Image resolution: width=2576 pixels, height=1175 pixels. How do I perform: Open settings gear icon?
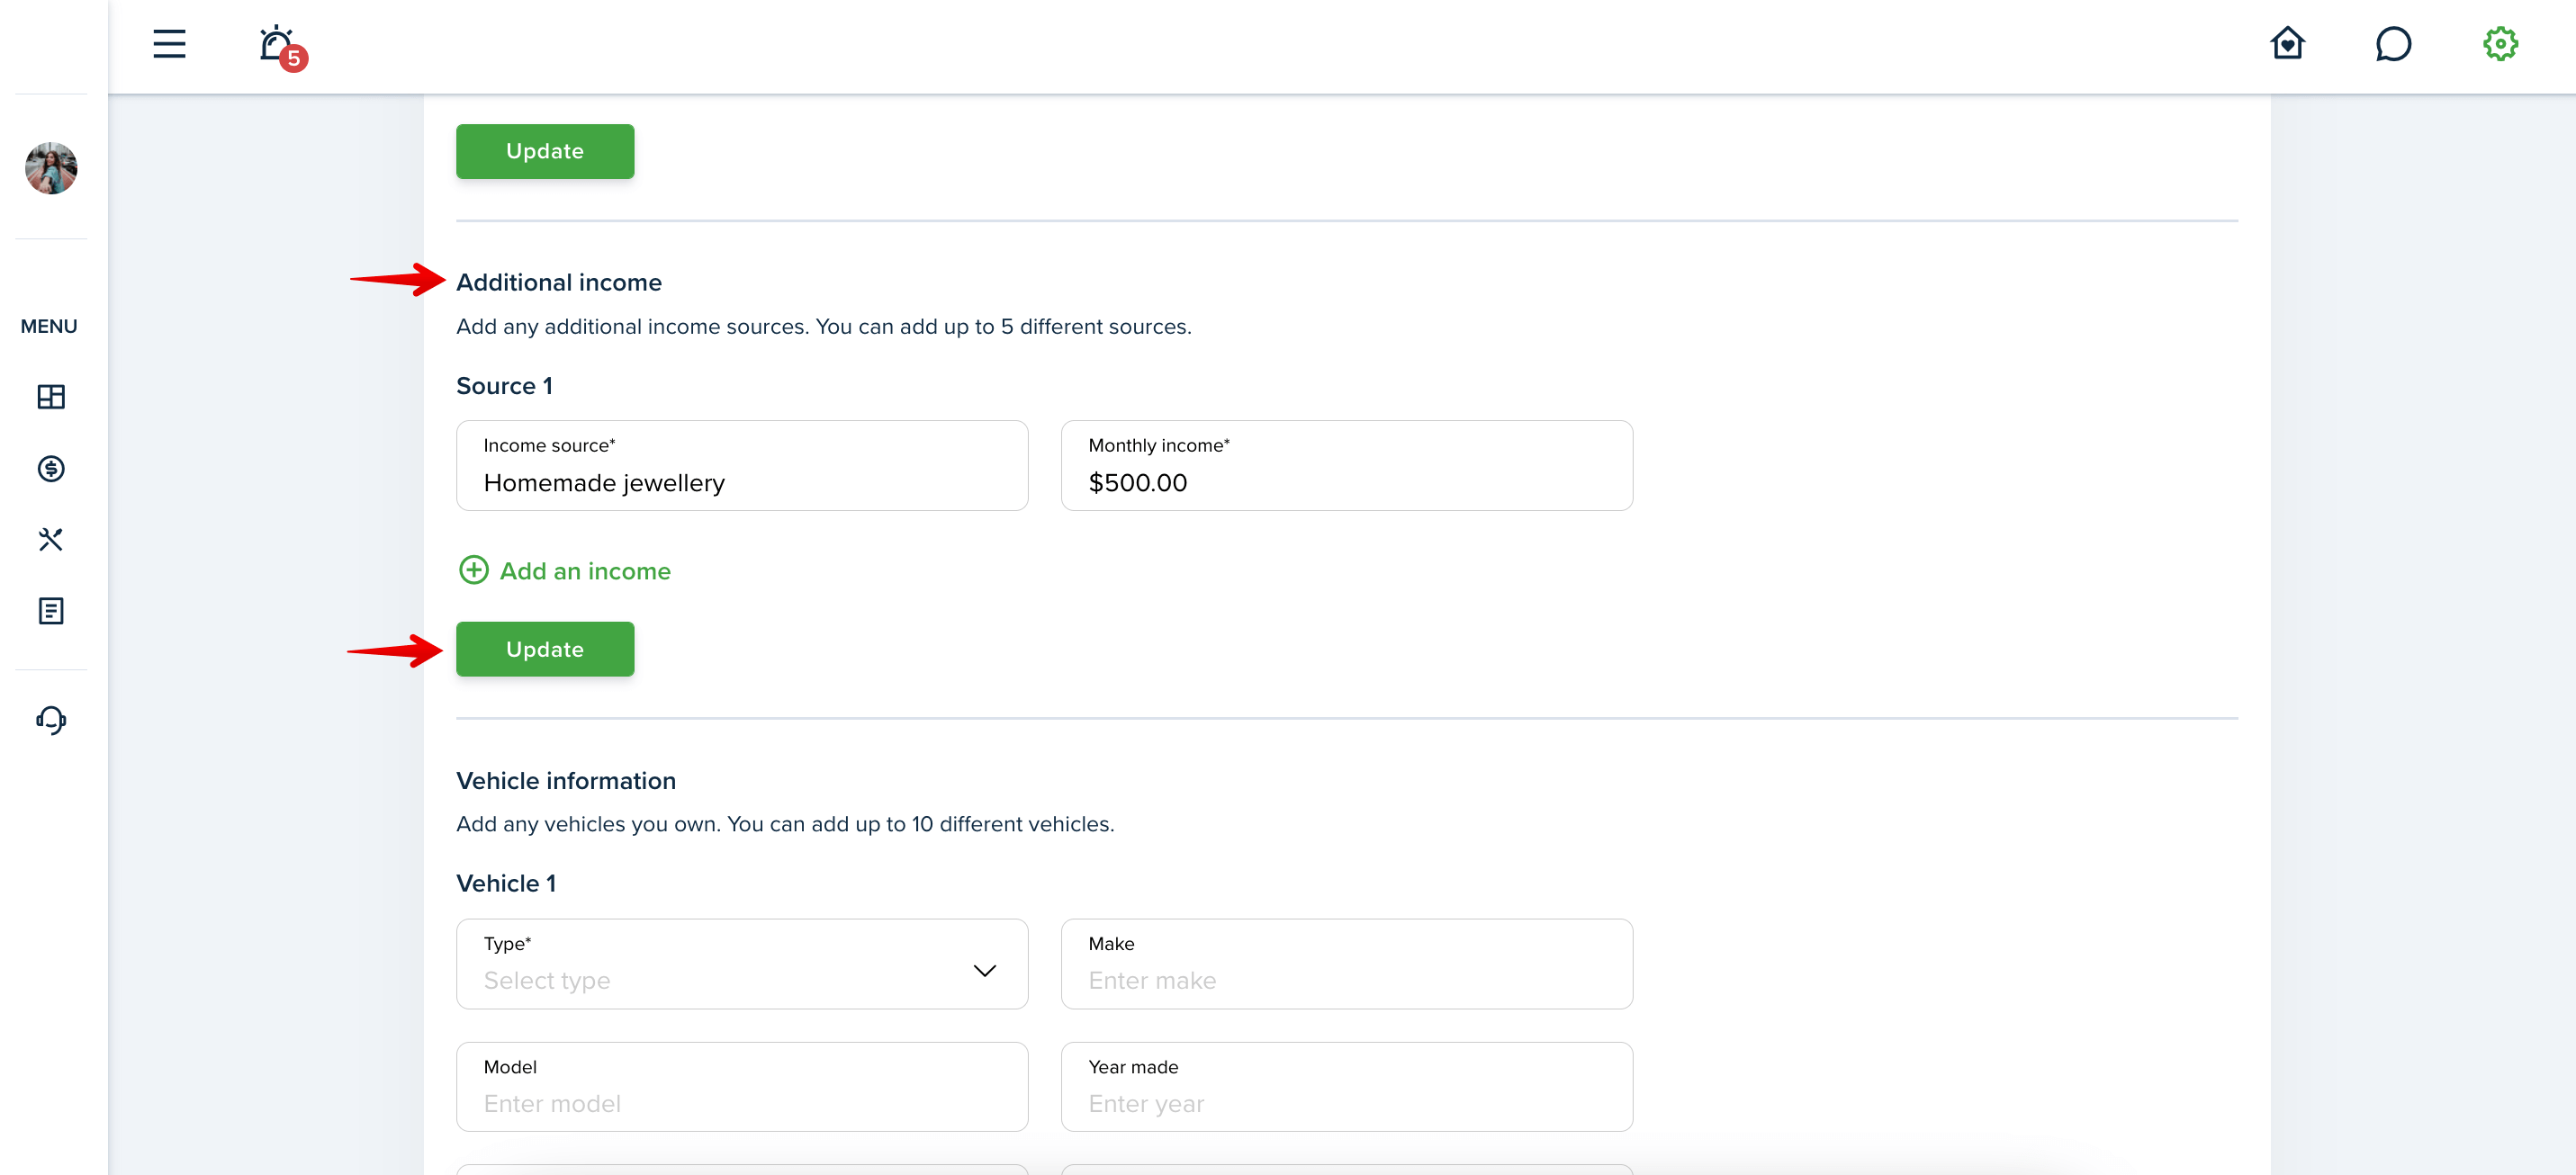[x=2500, y=44]
